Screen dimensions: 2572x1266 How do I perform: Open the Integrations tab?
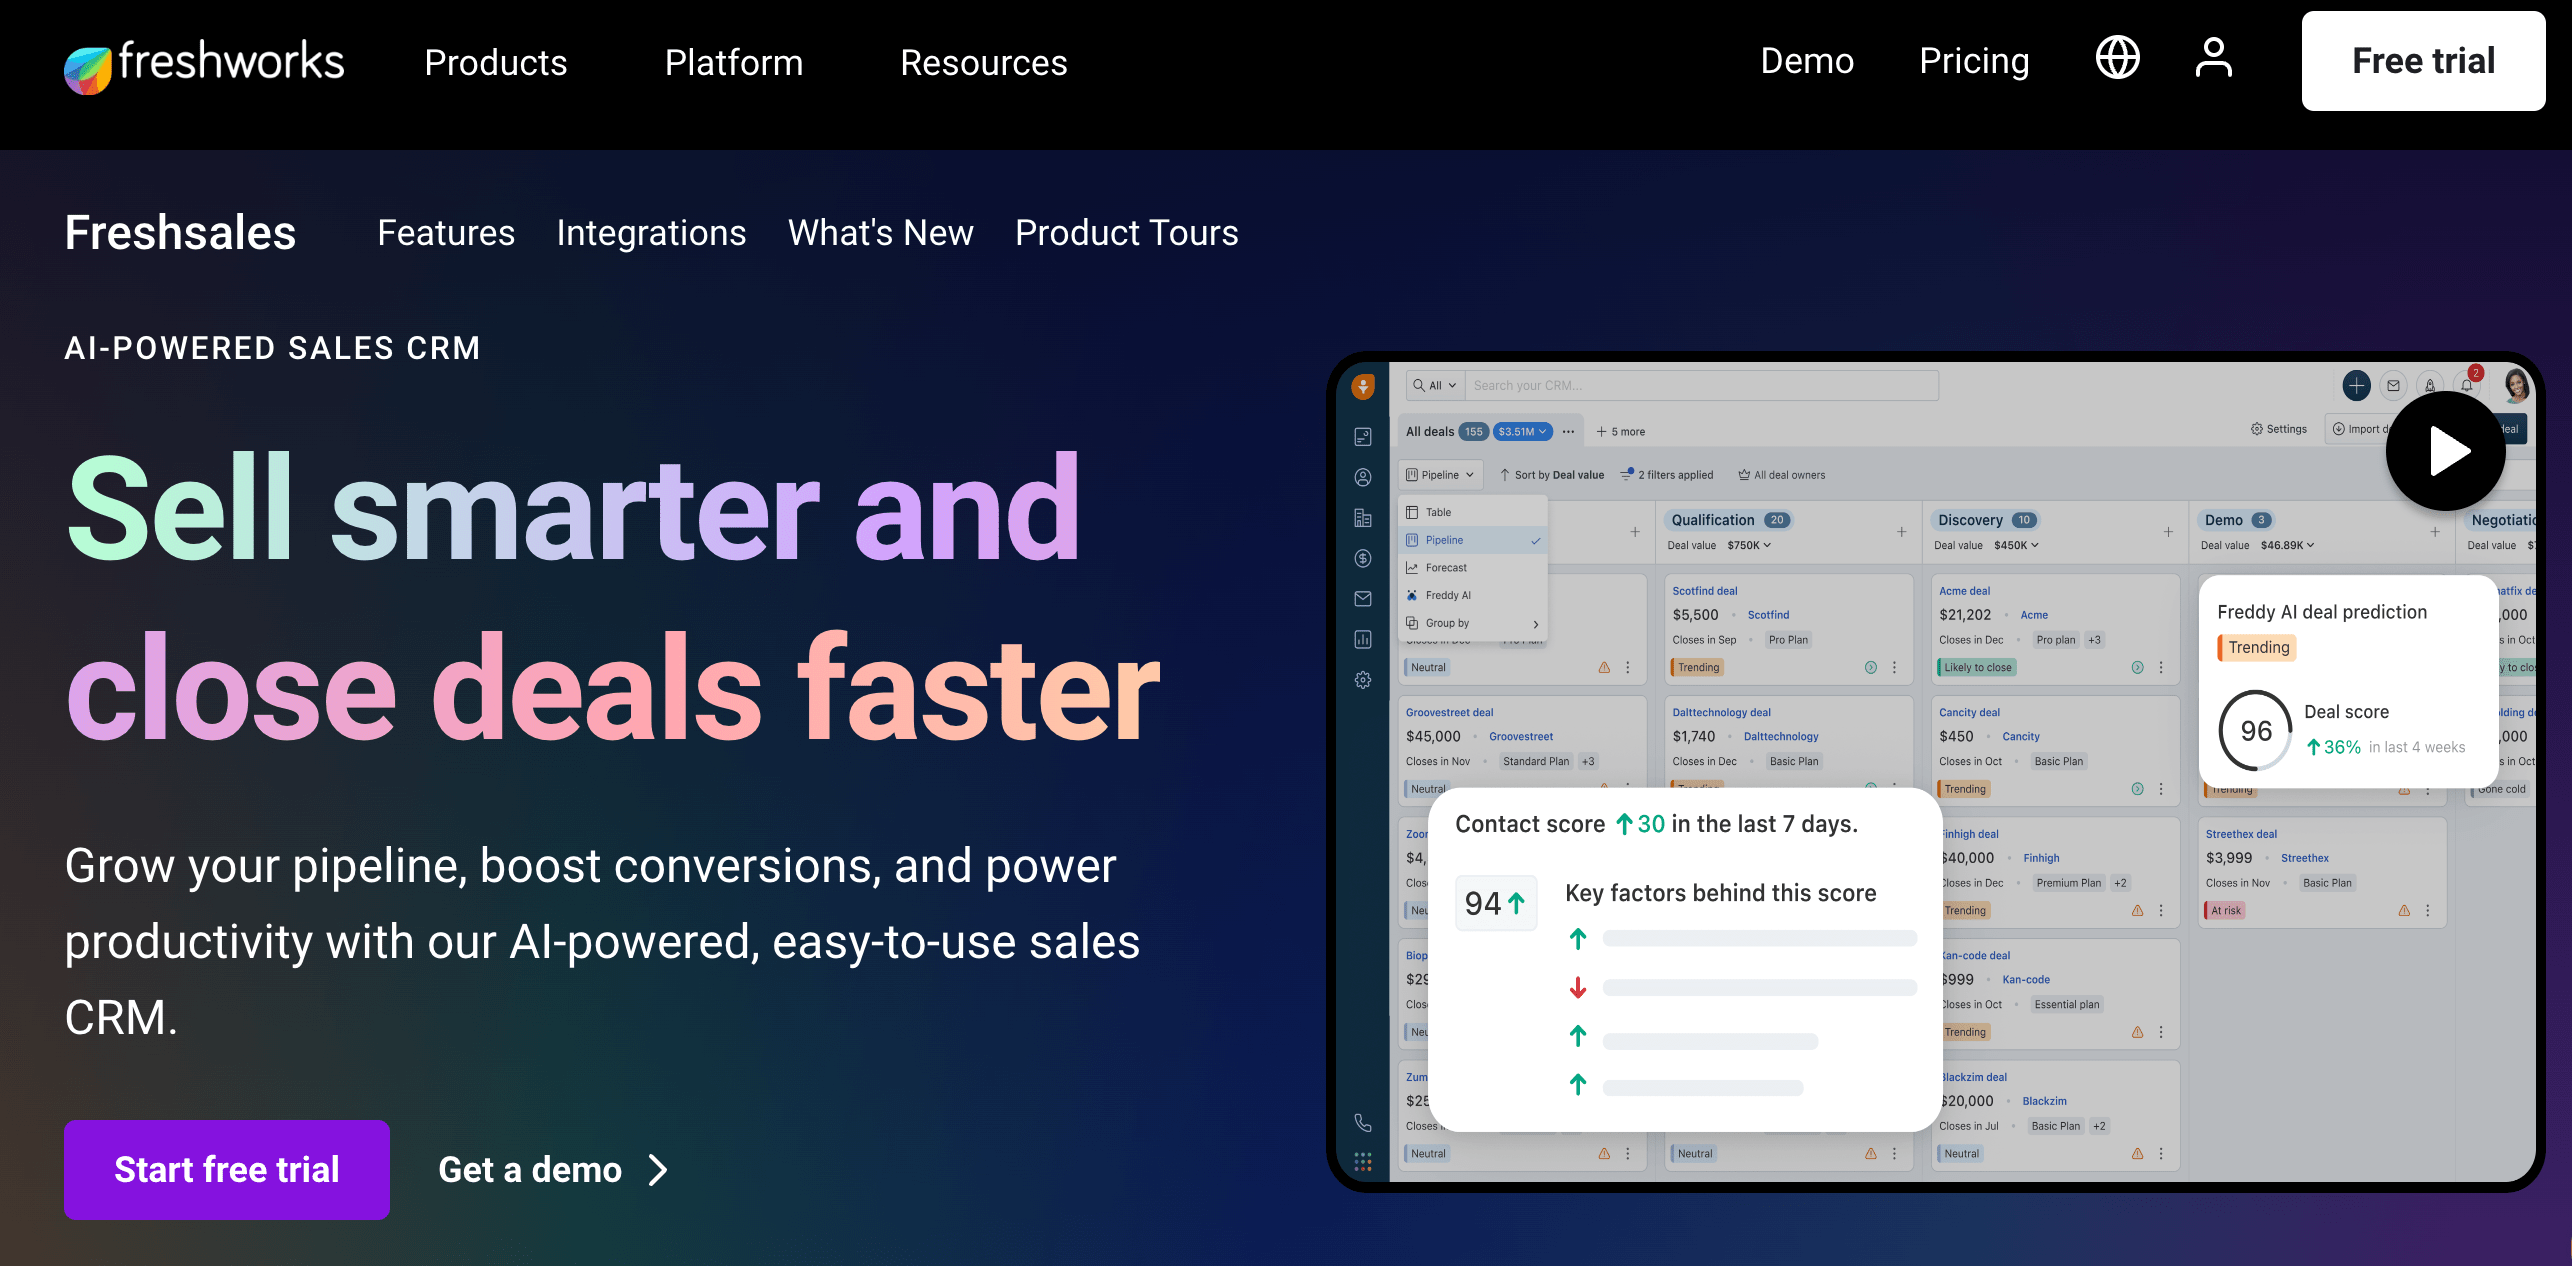tap(651, 233)
